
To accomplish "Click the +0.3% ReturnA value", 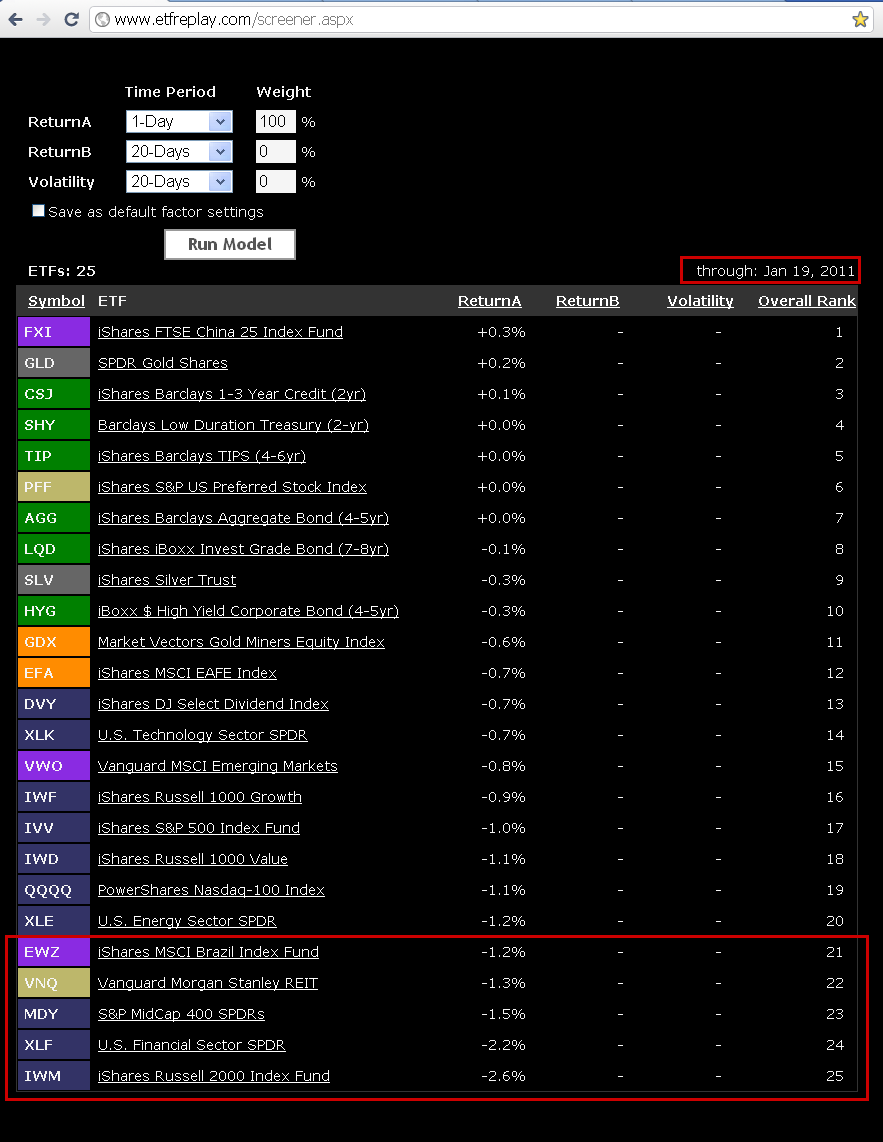I will point(501,332).
